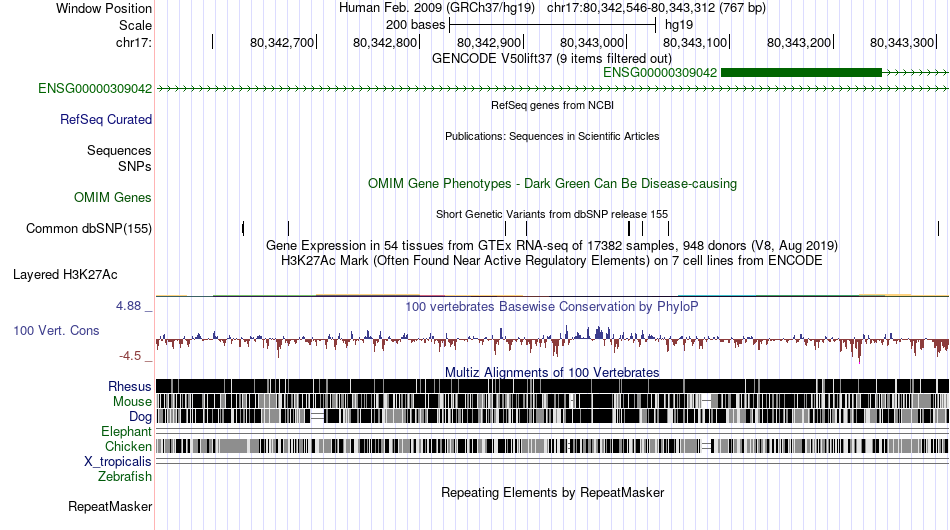Click the Elephant alignment label
The height and width of the screenshot is (530, 950).
click(126, 431)
